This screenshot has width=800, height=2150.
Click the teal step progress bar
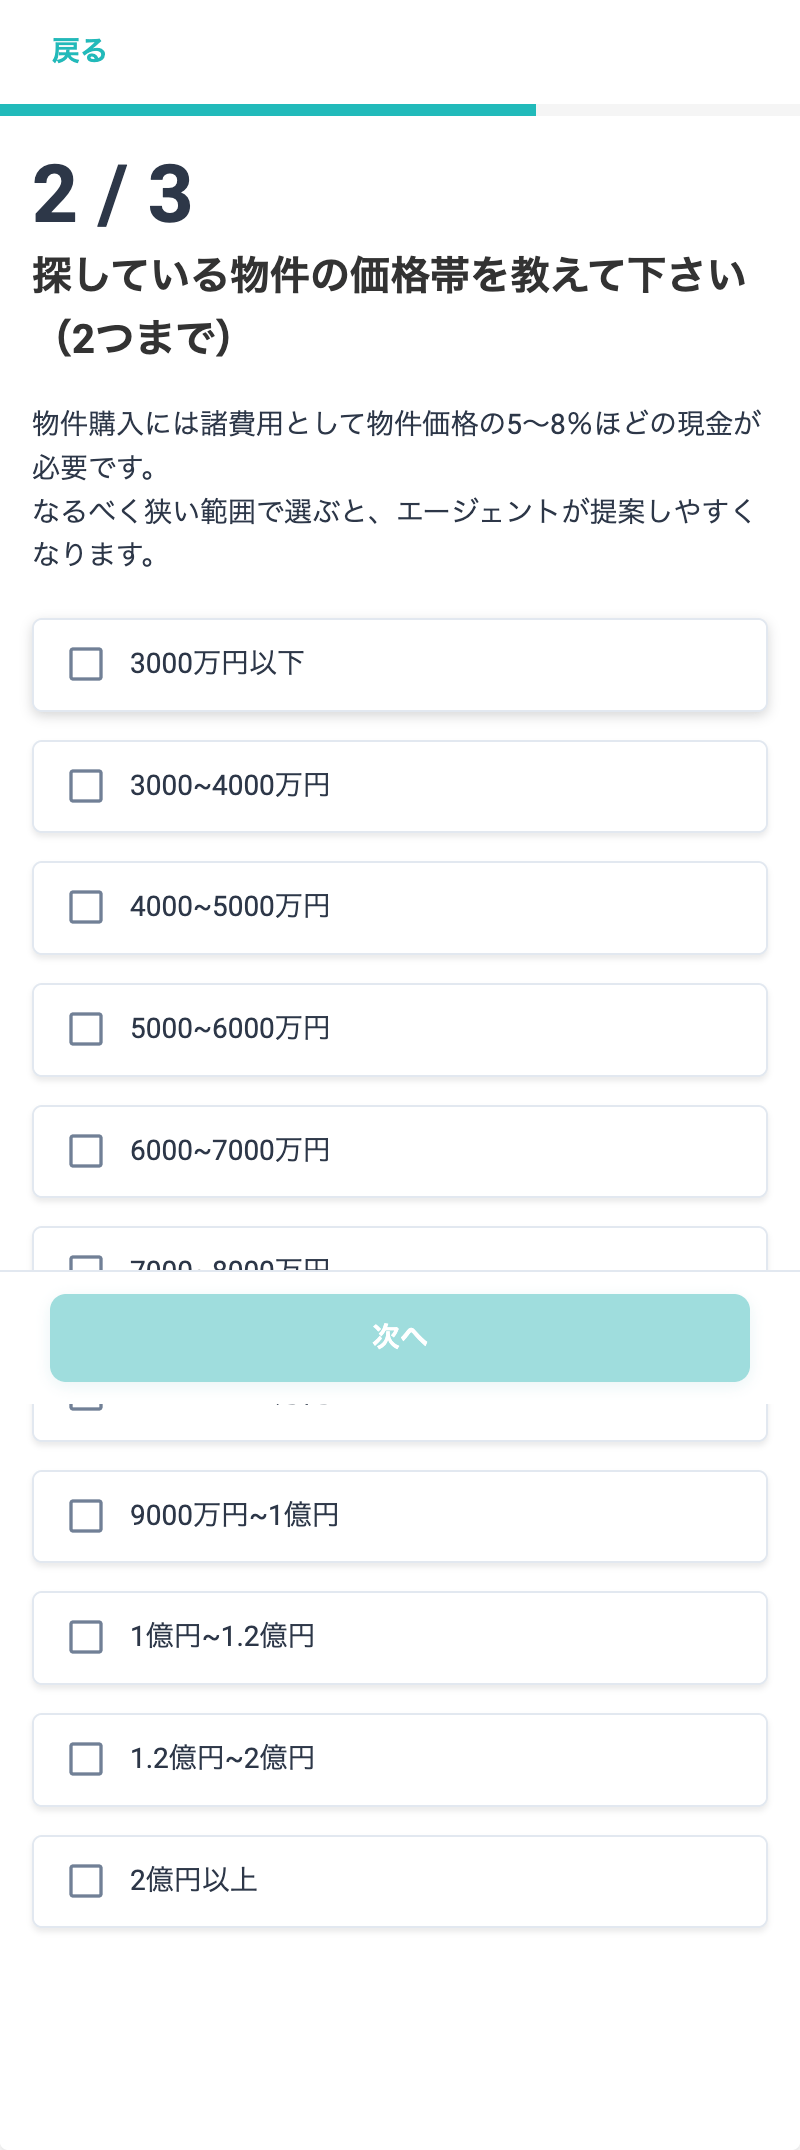268,110
